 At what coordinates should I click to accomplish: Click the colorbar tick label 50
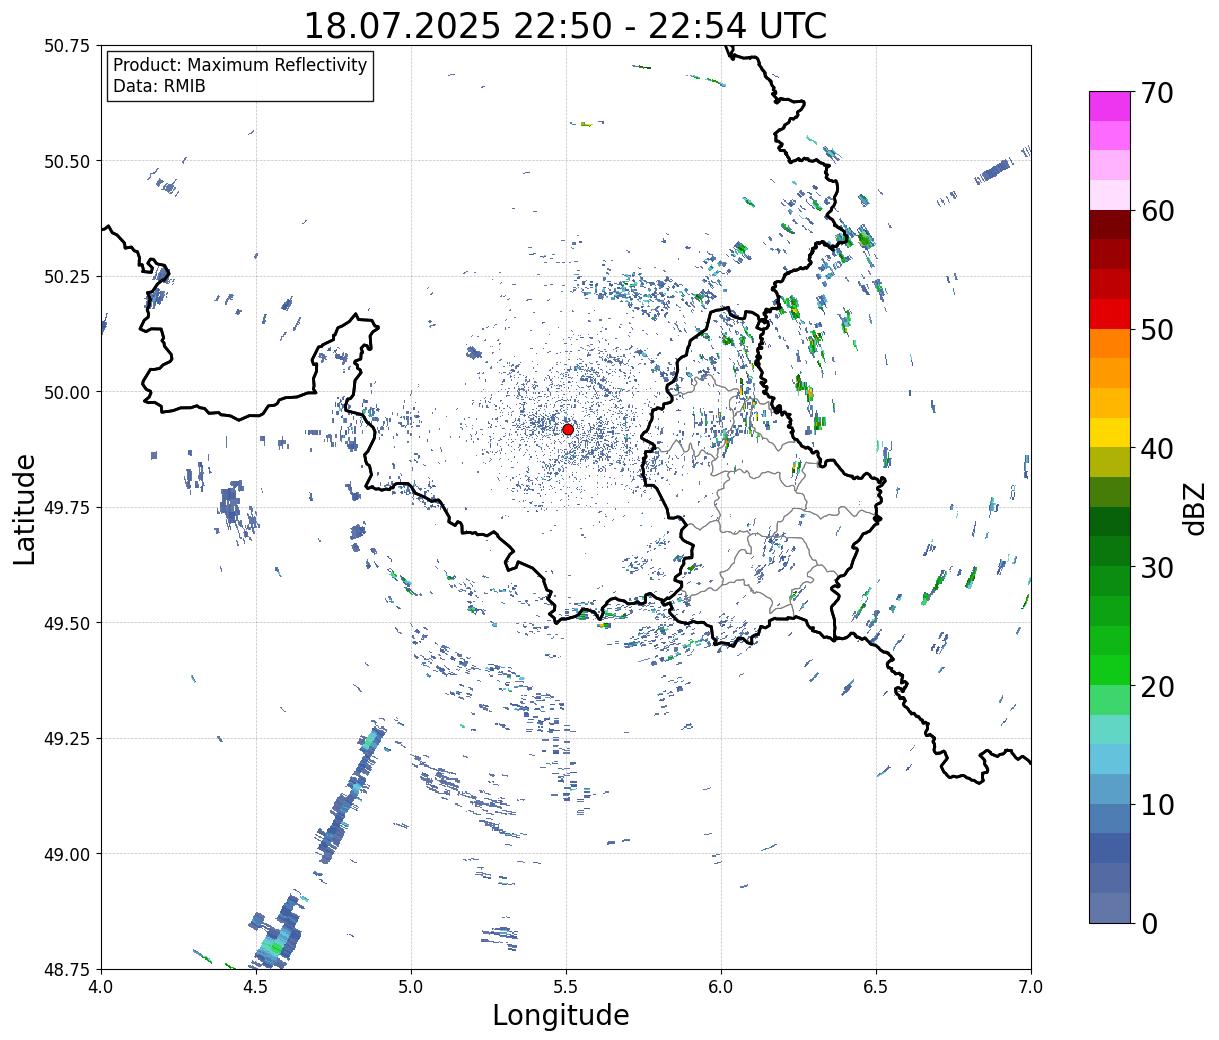(x=1157, y=330)
